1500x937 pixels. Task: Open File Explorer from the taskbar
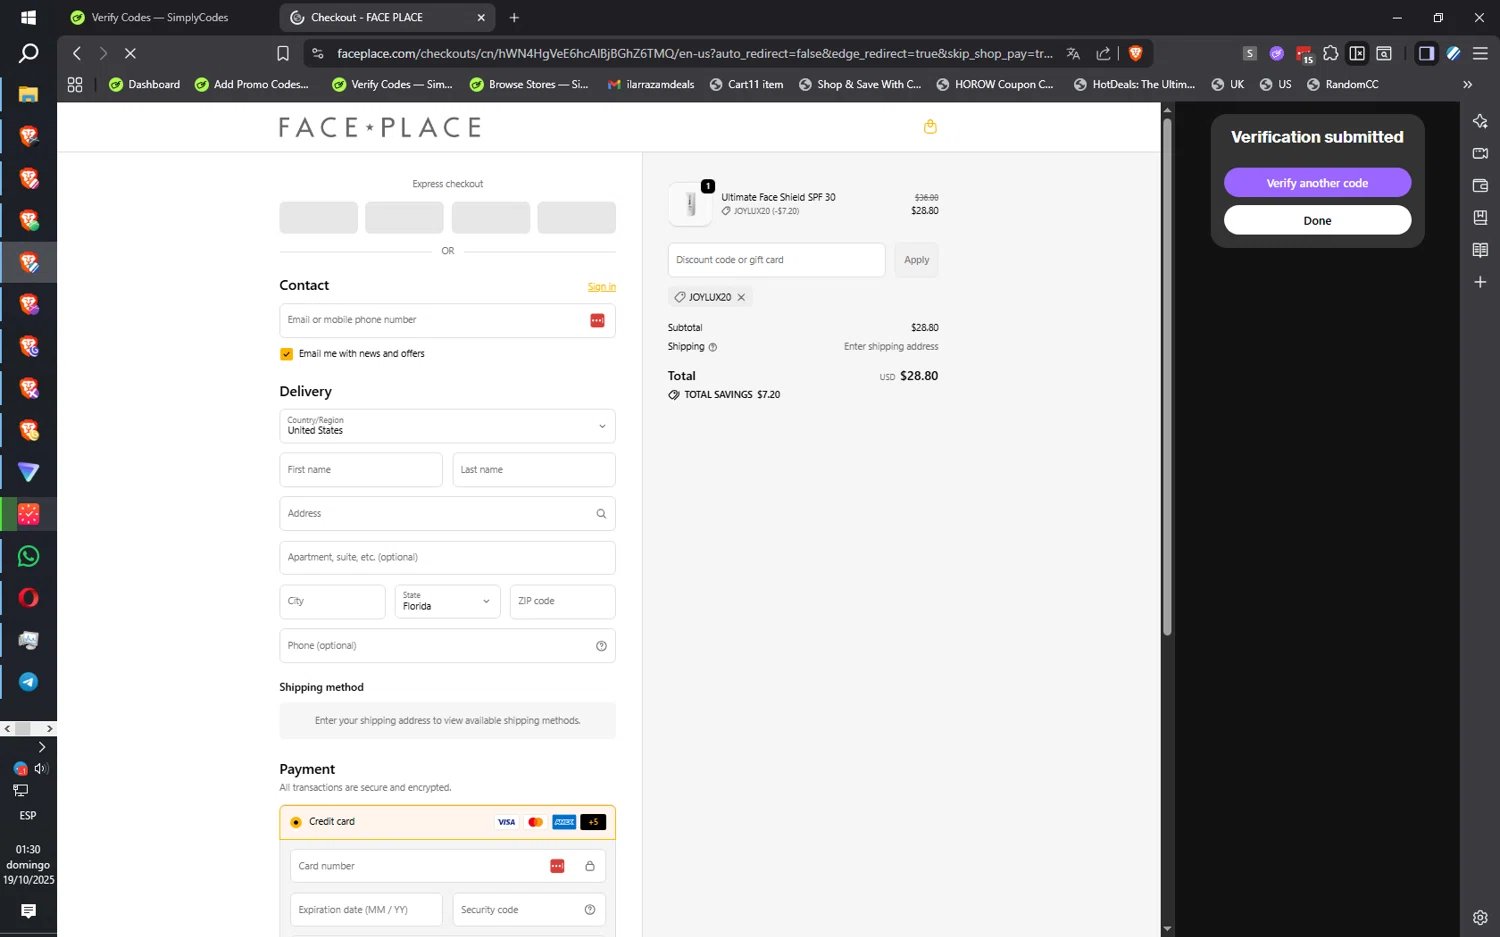coord(28,94)
